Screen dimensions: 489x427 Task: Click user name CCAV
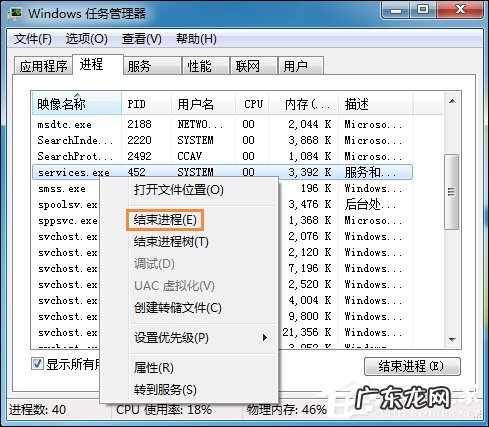pos(190,156)
